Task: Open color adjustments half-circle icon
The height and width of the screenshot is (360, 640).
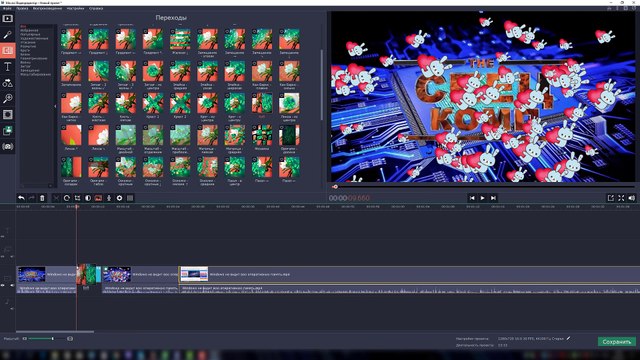Action: point(88,198)
